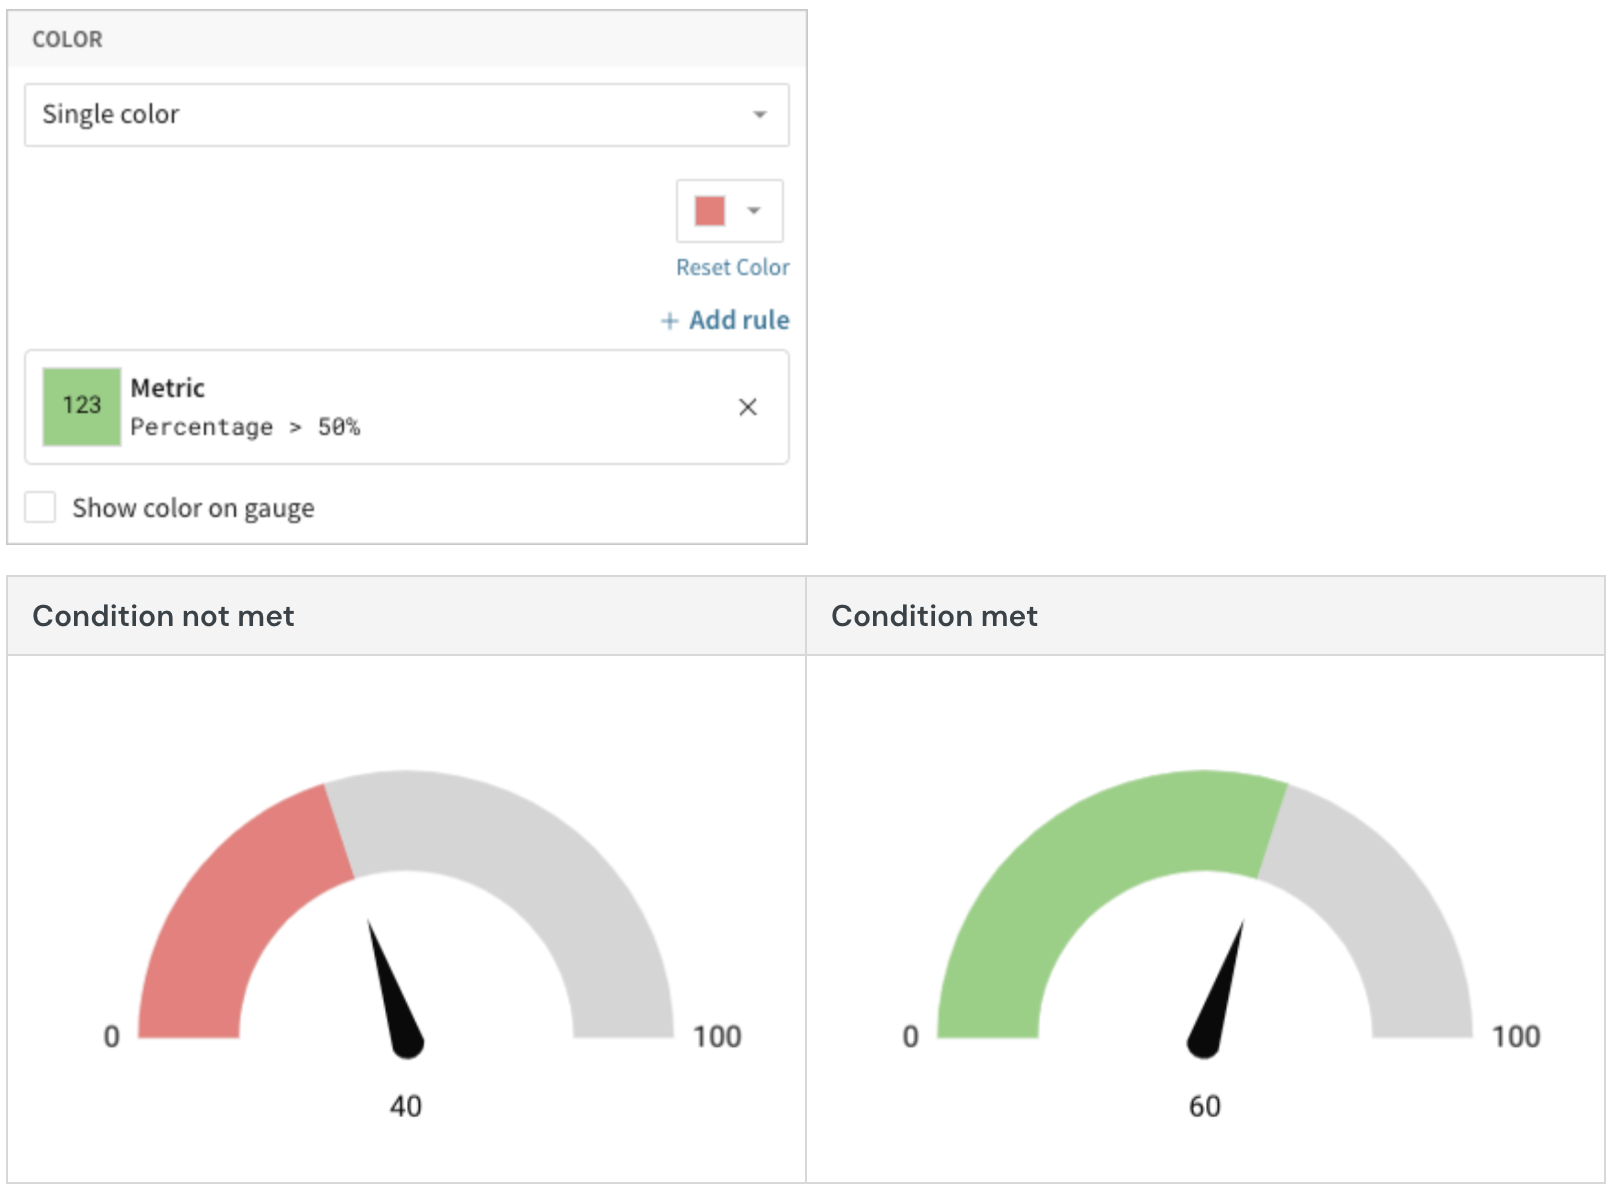This screenshot has width=1624, height=1196.
Task: Click the gauge value 60
Action: (x=1204, y=1106)
